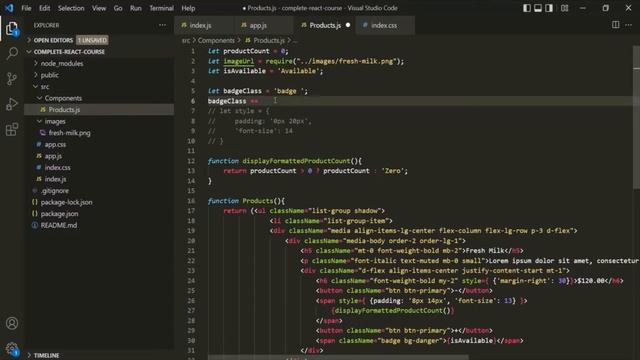Open the View menu
Viewport: 640px width, 360px height.
tap(99, 8)
